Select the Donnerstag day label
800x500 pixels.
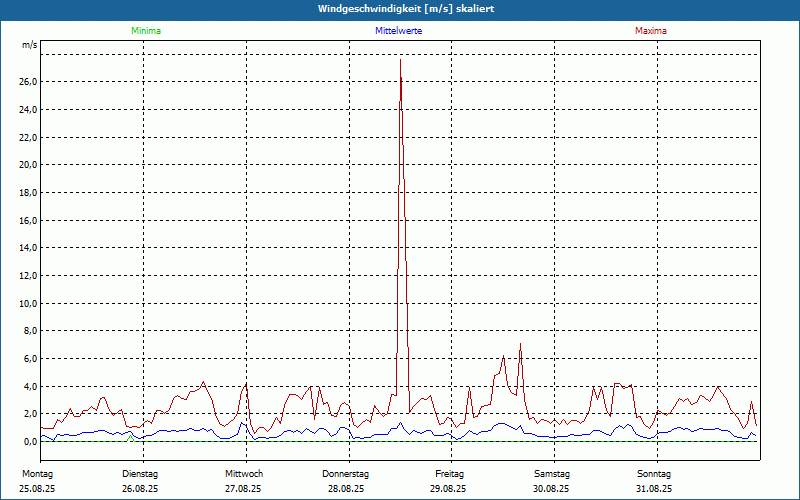click(x=346, y=473)
